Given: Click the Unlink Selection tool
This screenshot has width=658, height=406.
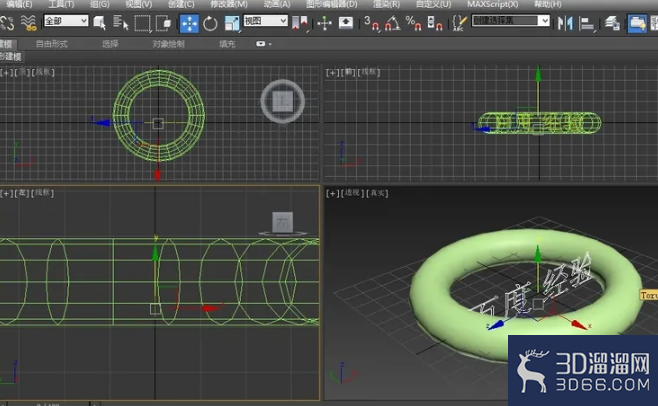Looking at the screenshot, I should (x=6, y=23).
